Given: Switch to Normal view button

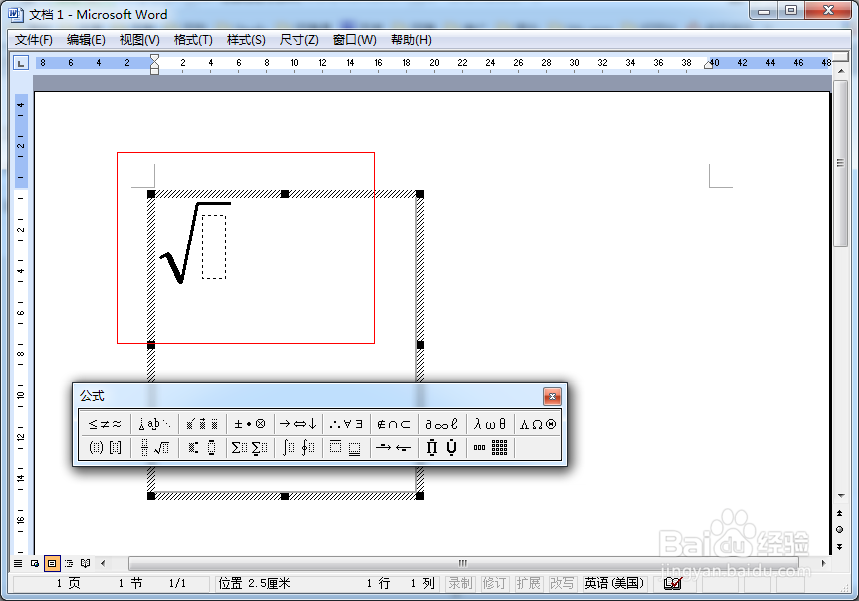Looking at the screenshot, I should point(18,563).
